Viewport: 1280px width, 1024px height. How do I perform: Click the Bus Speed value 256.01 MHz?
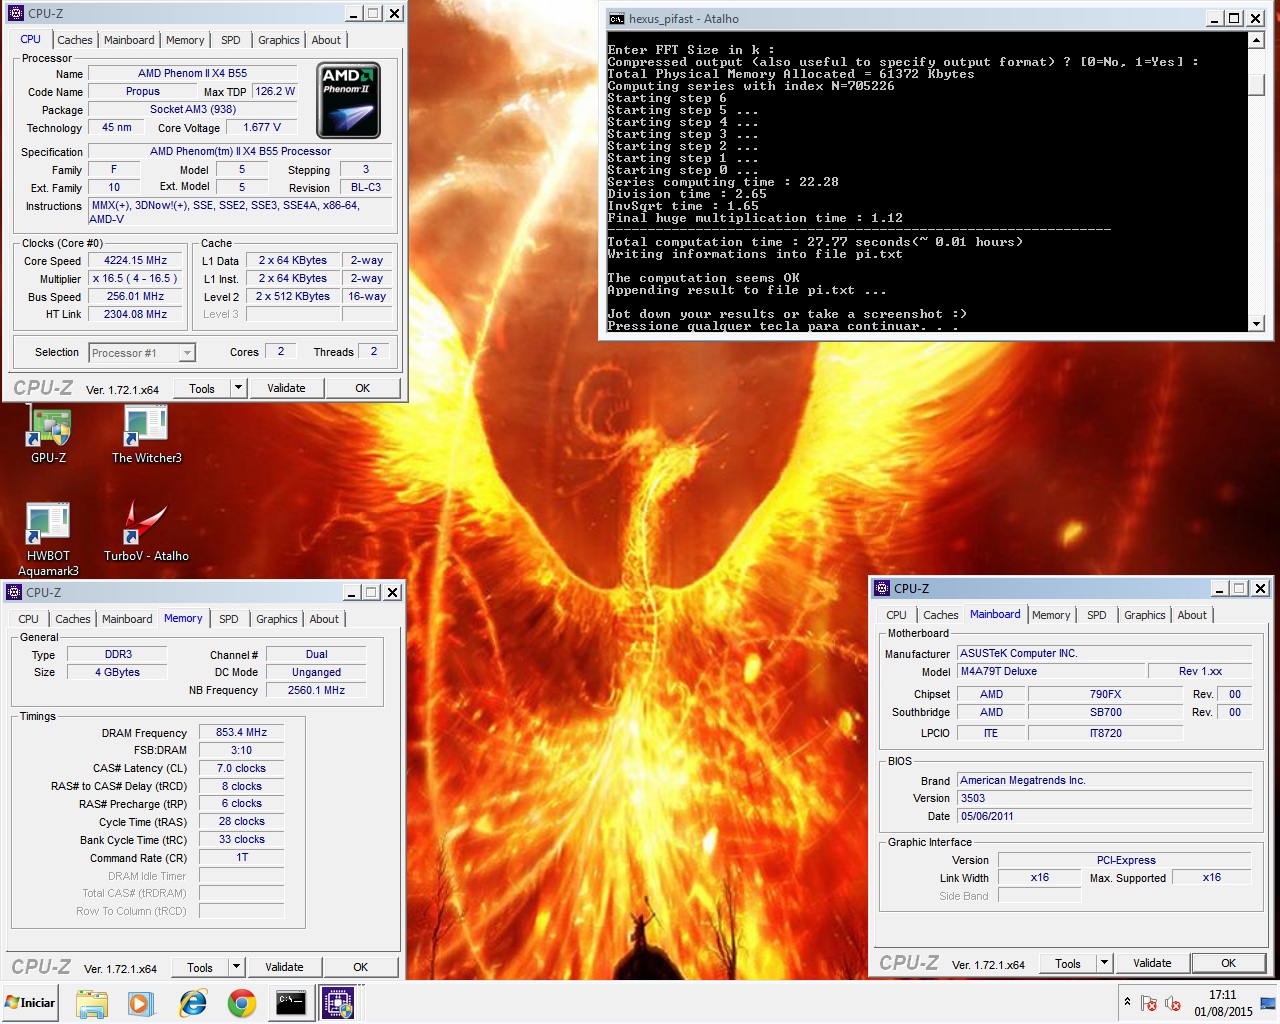click(136, 296)
